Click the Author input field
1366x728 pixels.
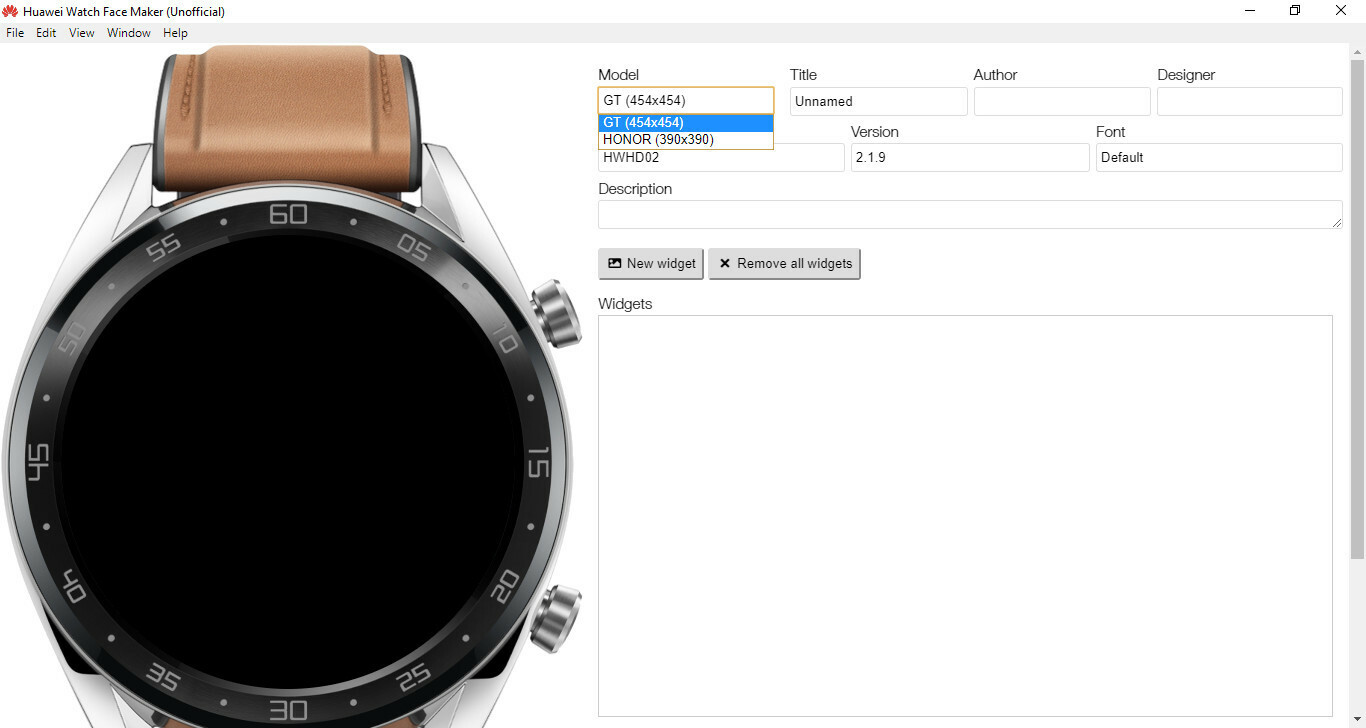pyautogui.click(x=1062, y=101)
